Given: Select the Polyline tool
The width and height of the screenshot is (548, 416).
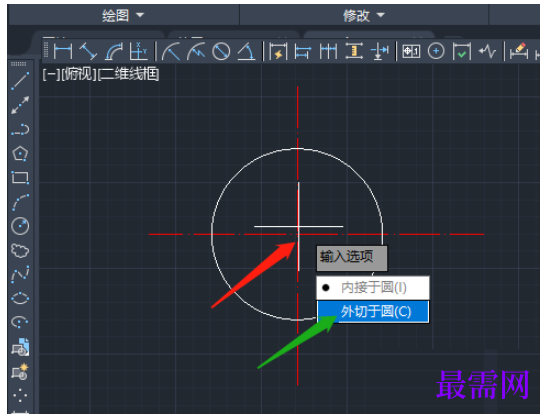Looking at the screenshot, I should point(20,129).
